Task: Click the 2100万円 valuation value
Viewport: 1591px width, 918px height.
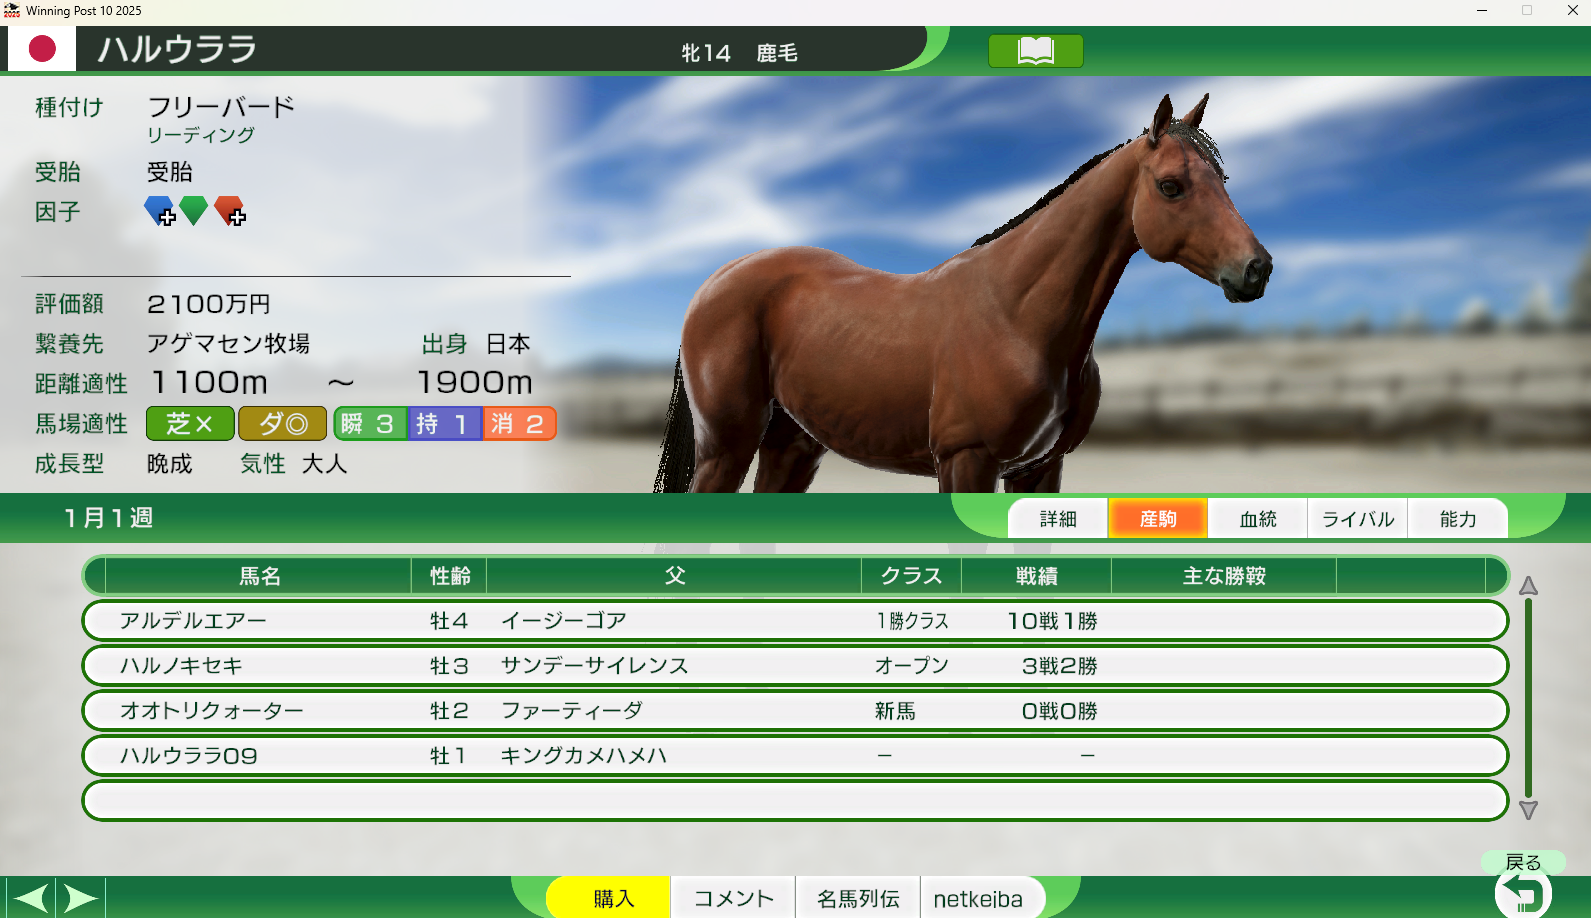Action: (209, 304)
